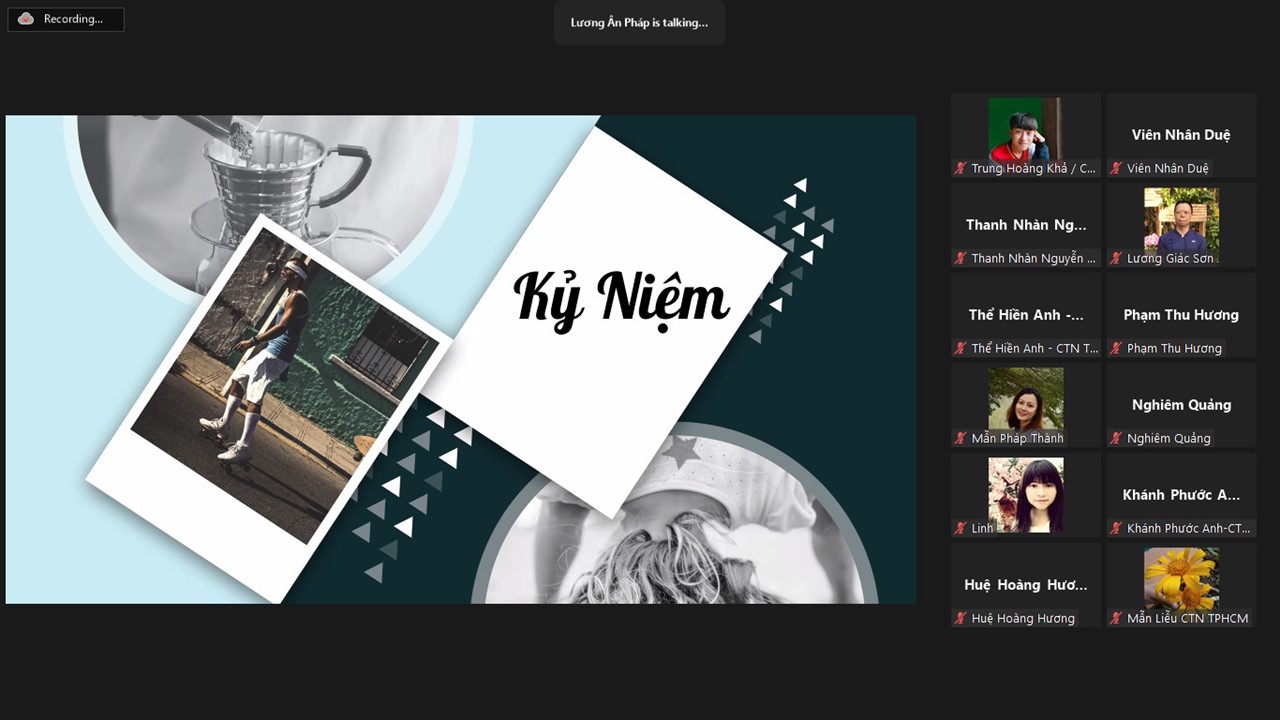The width and height of the screenshot is (1280, 720).
Task: Click the large centered name "Nghiêm Quảng"
Action: coord(1181,405)
